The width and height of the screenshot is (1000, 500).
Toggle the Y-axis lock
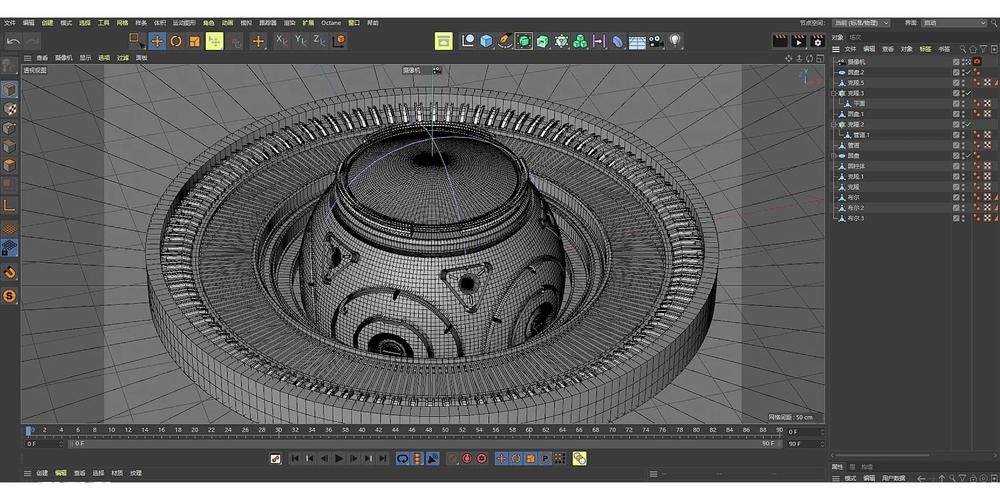(301, 41)
